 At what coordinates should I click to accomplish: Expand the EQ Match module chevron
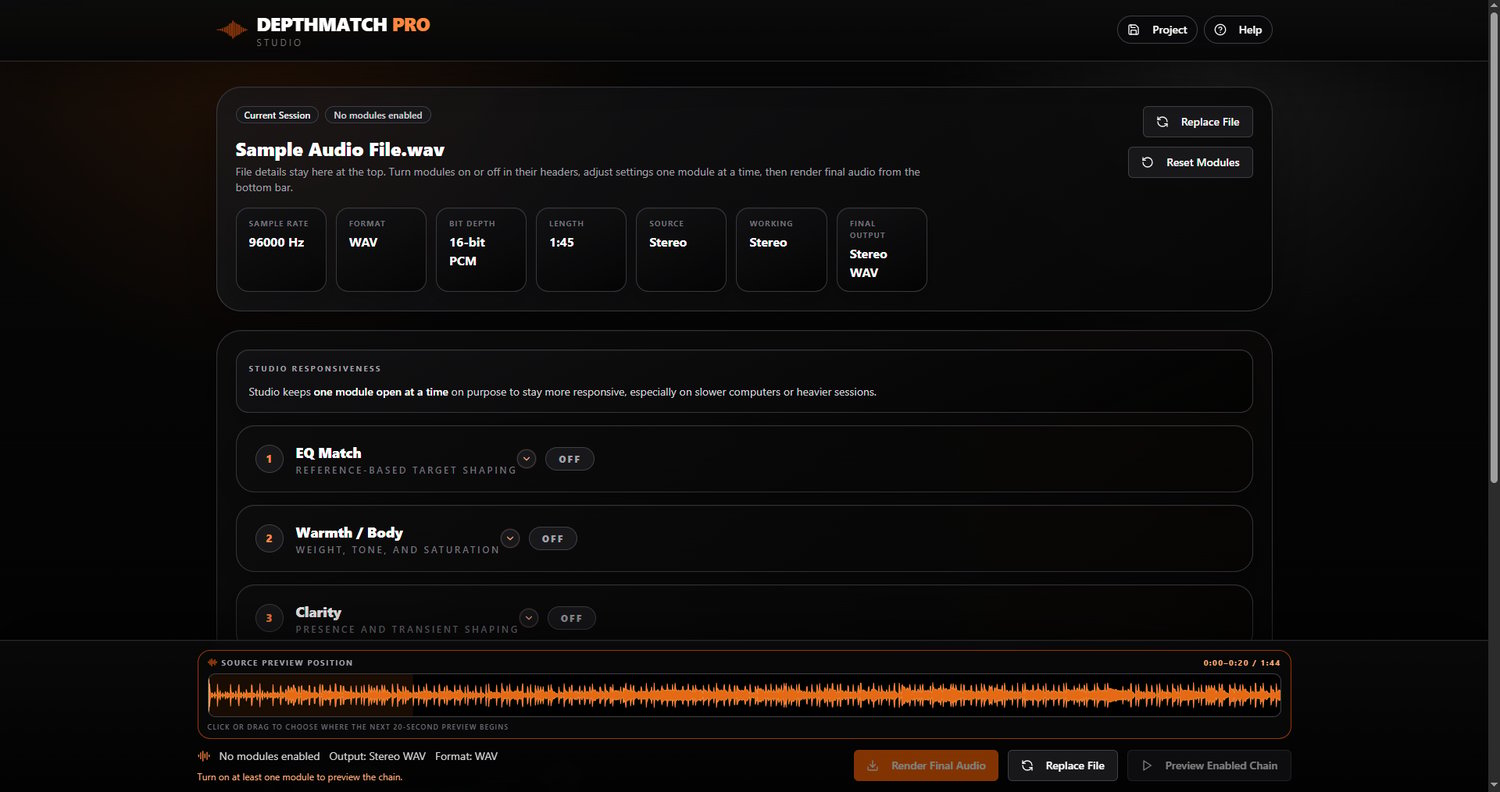[x=527, y=459]
